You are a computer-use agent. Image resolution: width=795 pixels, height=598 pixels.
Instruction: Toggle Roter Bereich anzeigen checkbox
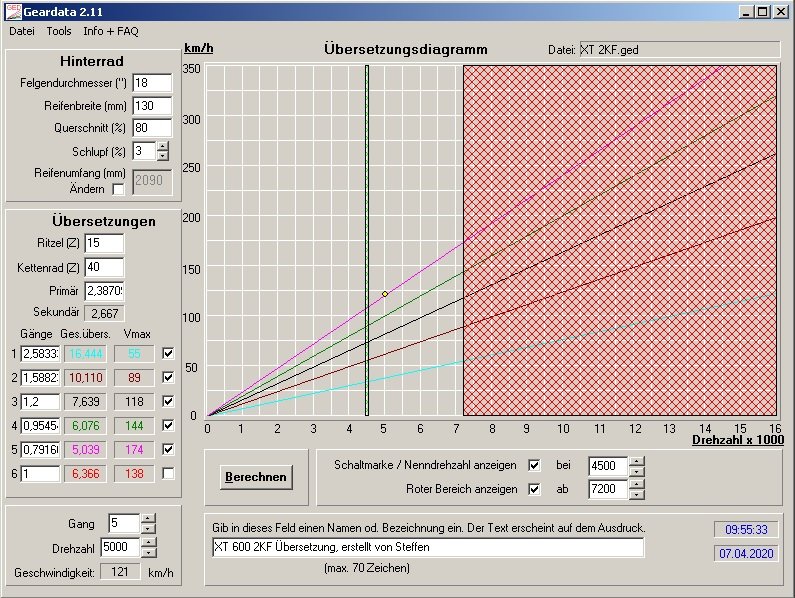click(534, 489)
